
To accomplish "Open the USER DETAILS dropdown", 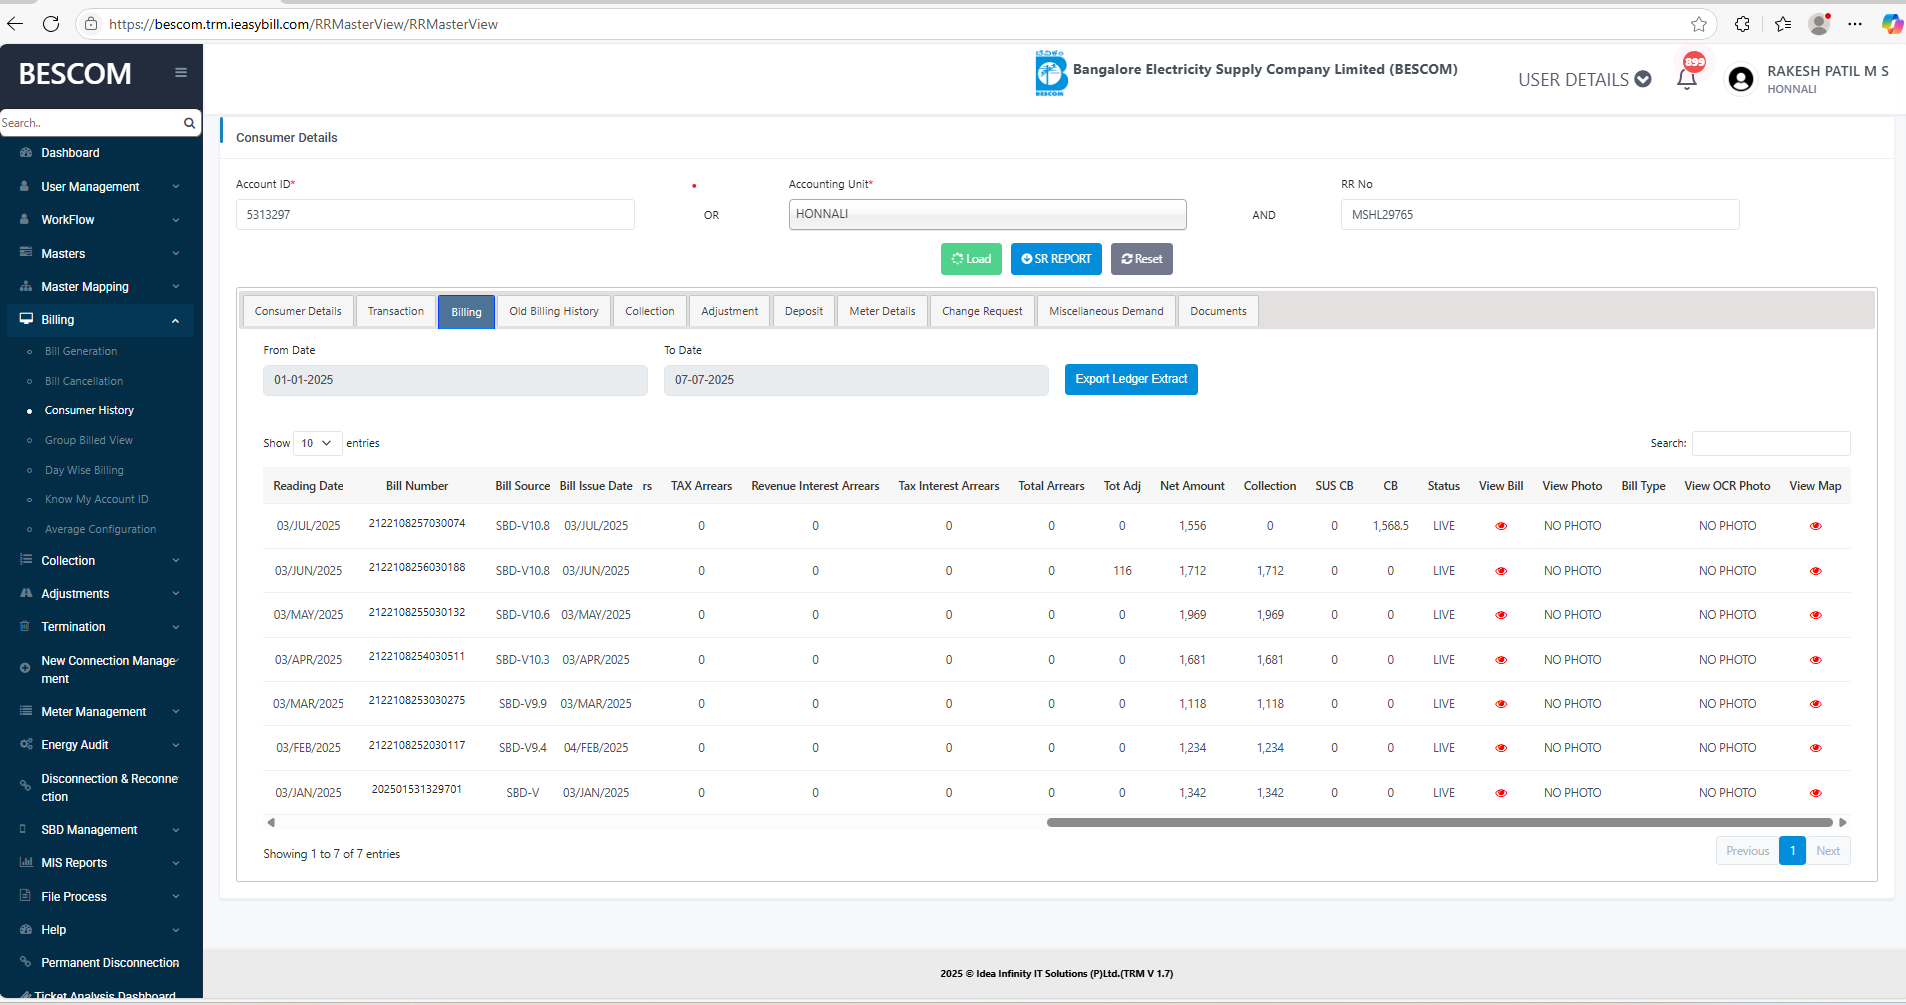I will click(x=1584, y=80).
